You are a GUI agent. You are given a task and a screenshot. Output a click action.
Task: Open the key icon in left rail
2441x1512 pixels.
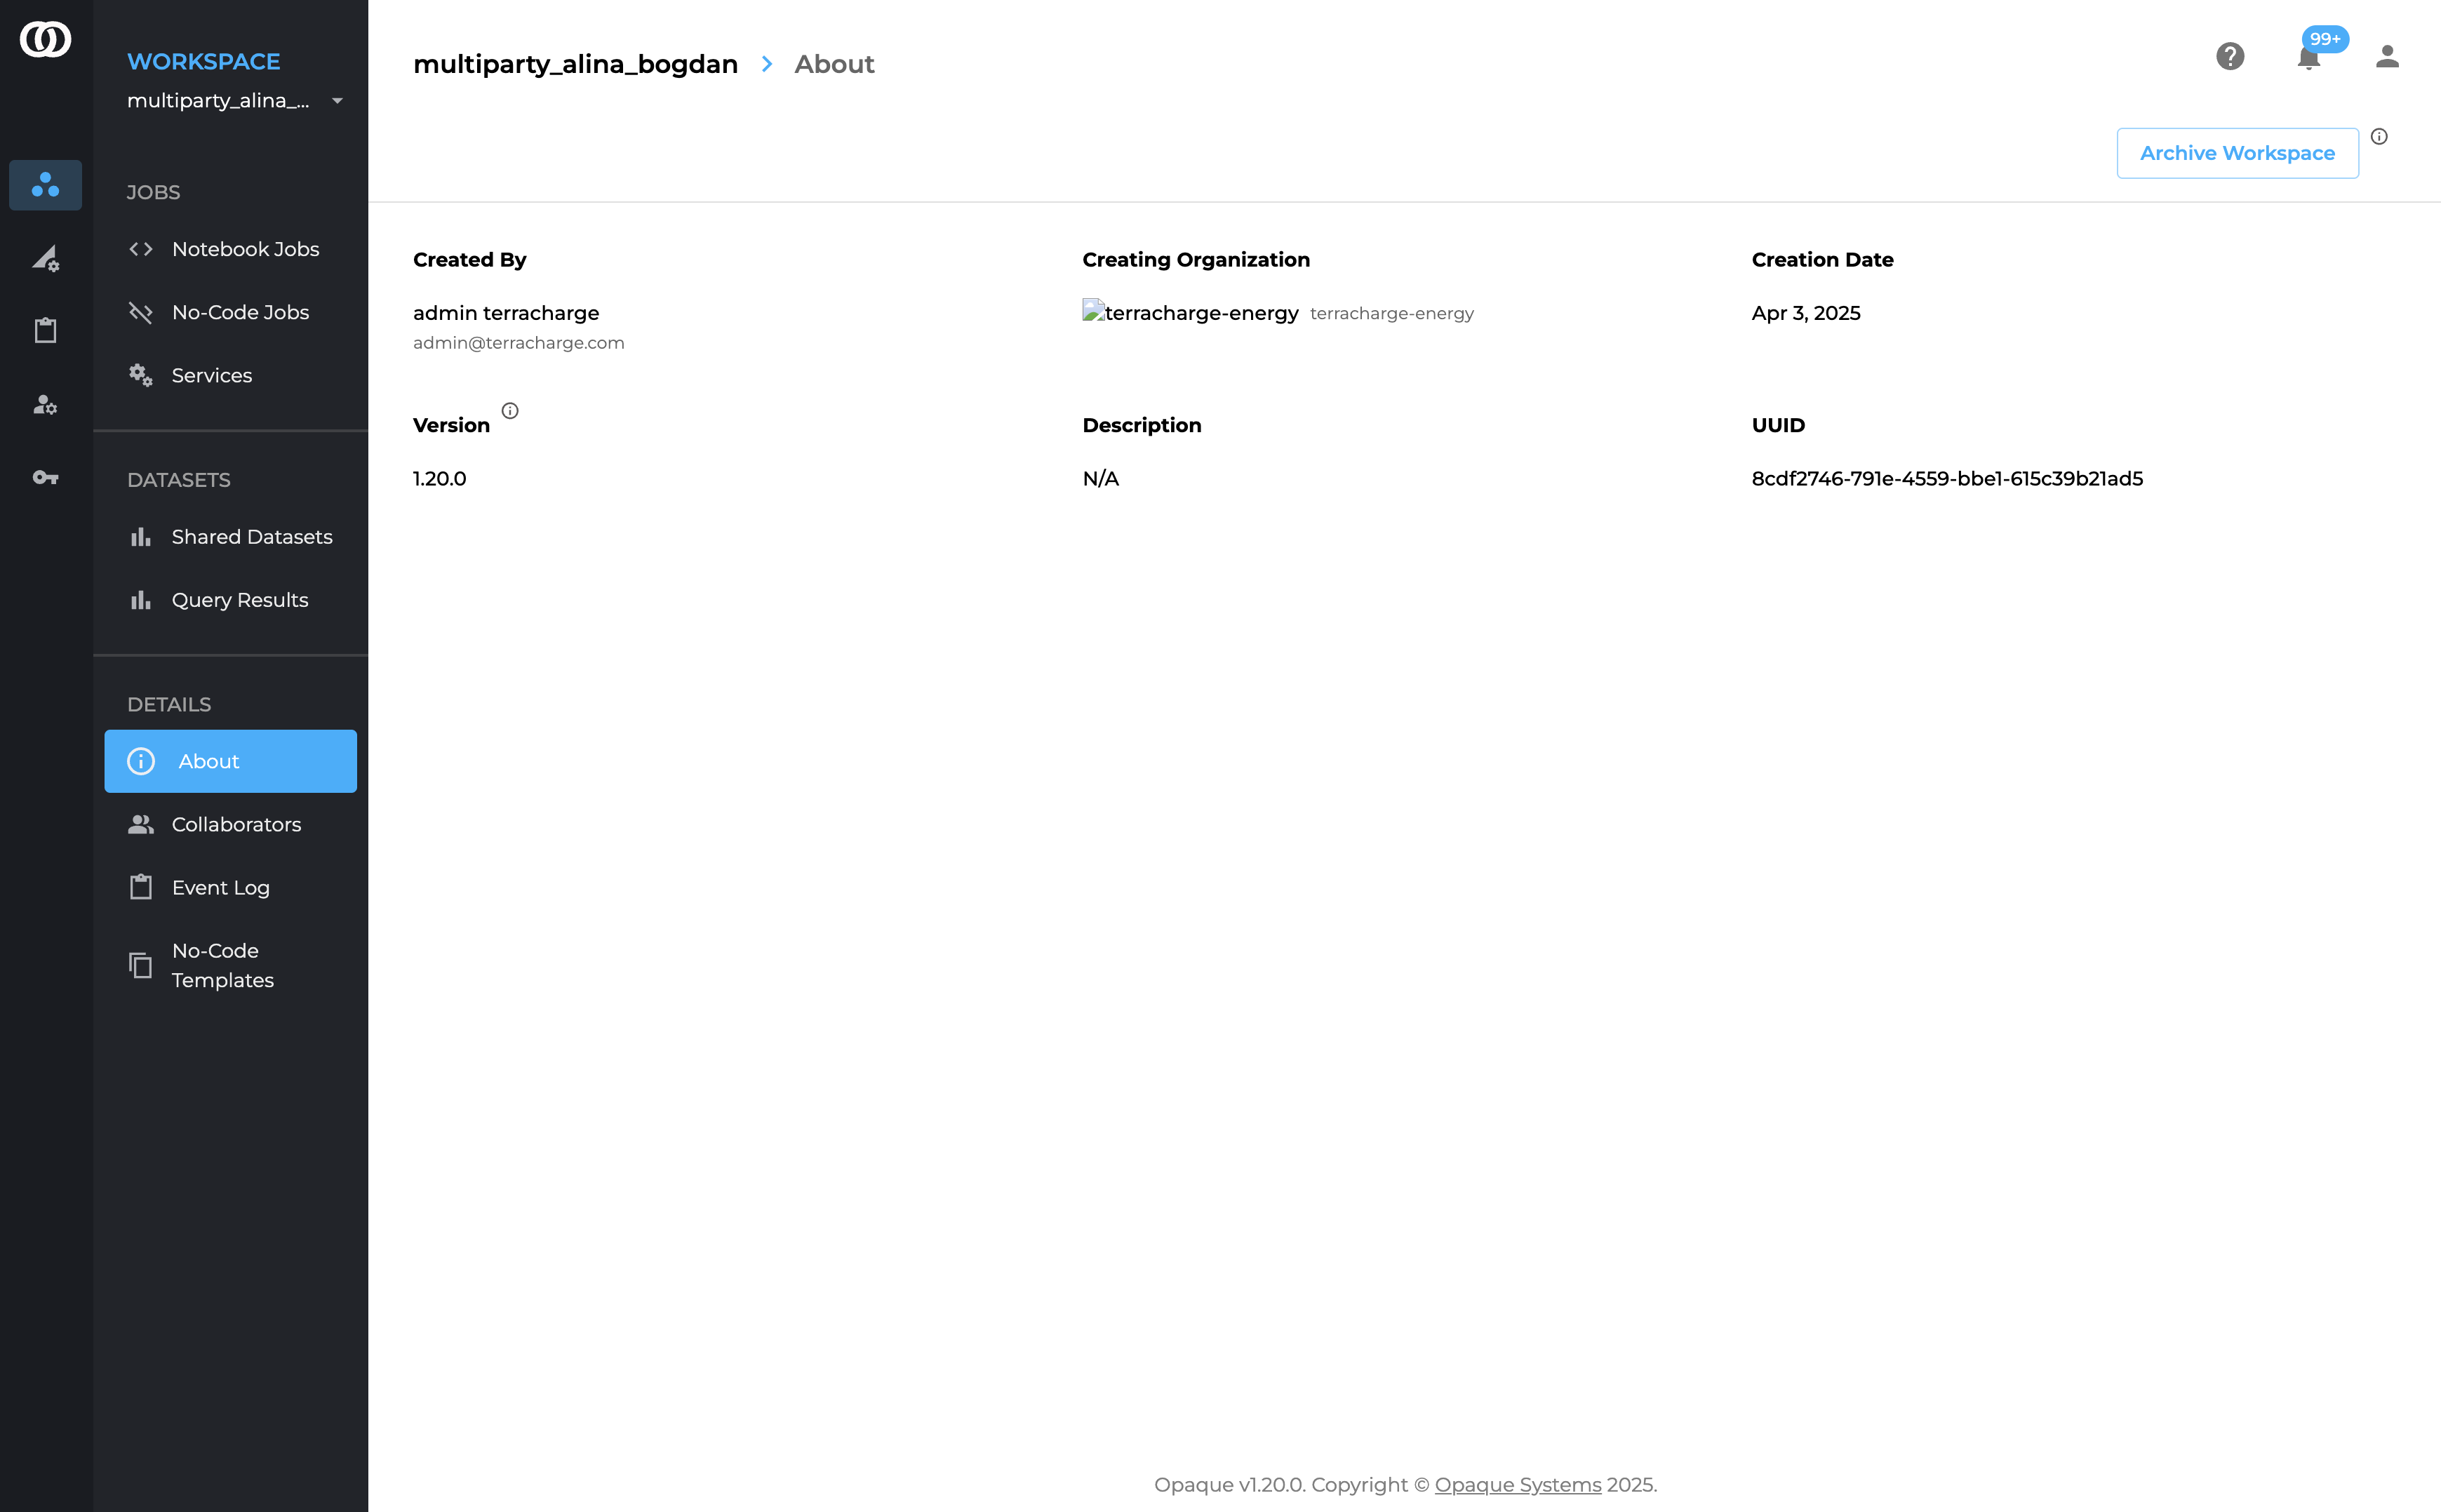pos(45,478)
